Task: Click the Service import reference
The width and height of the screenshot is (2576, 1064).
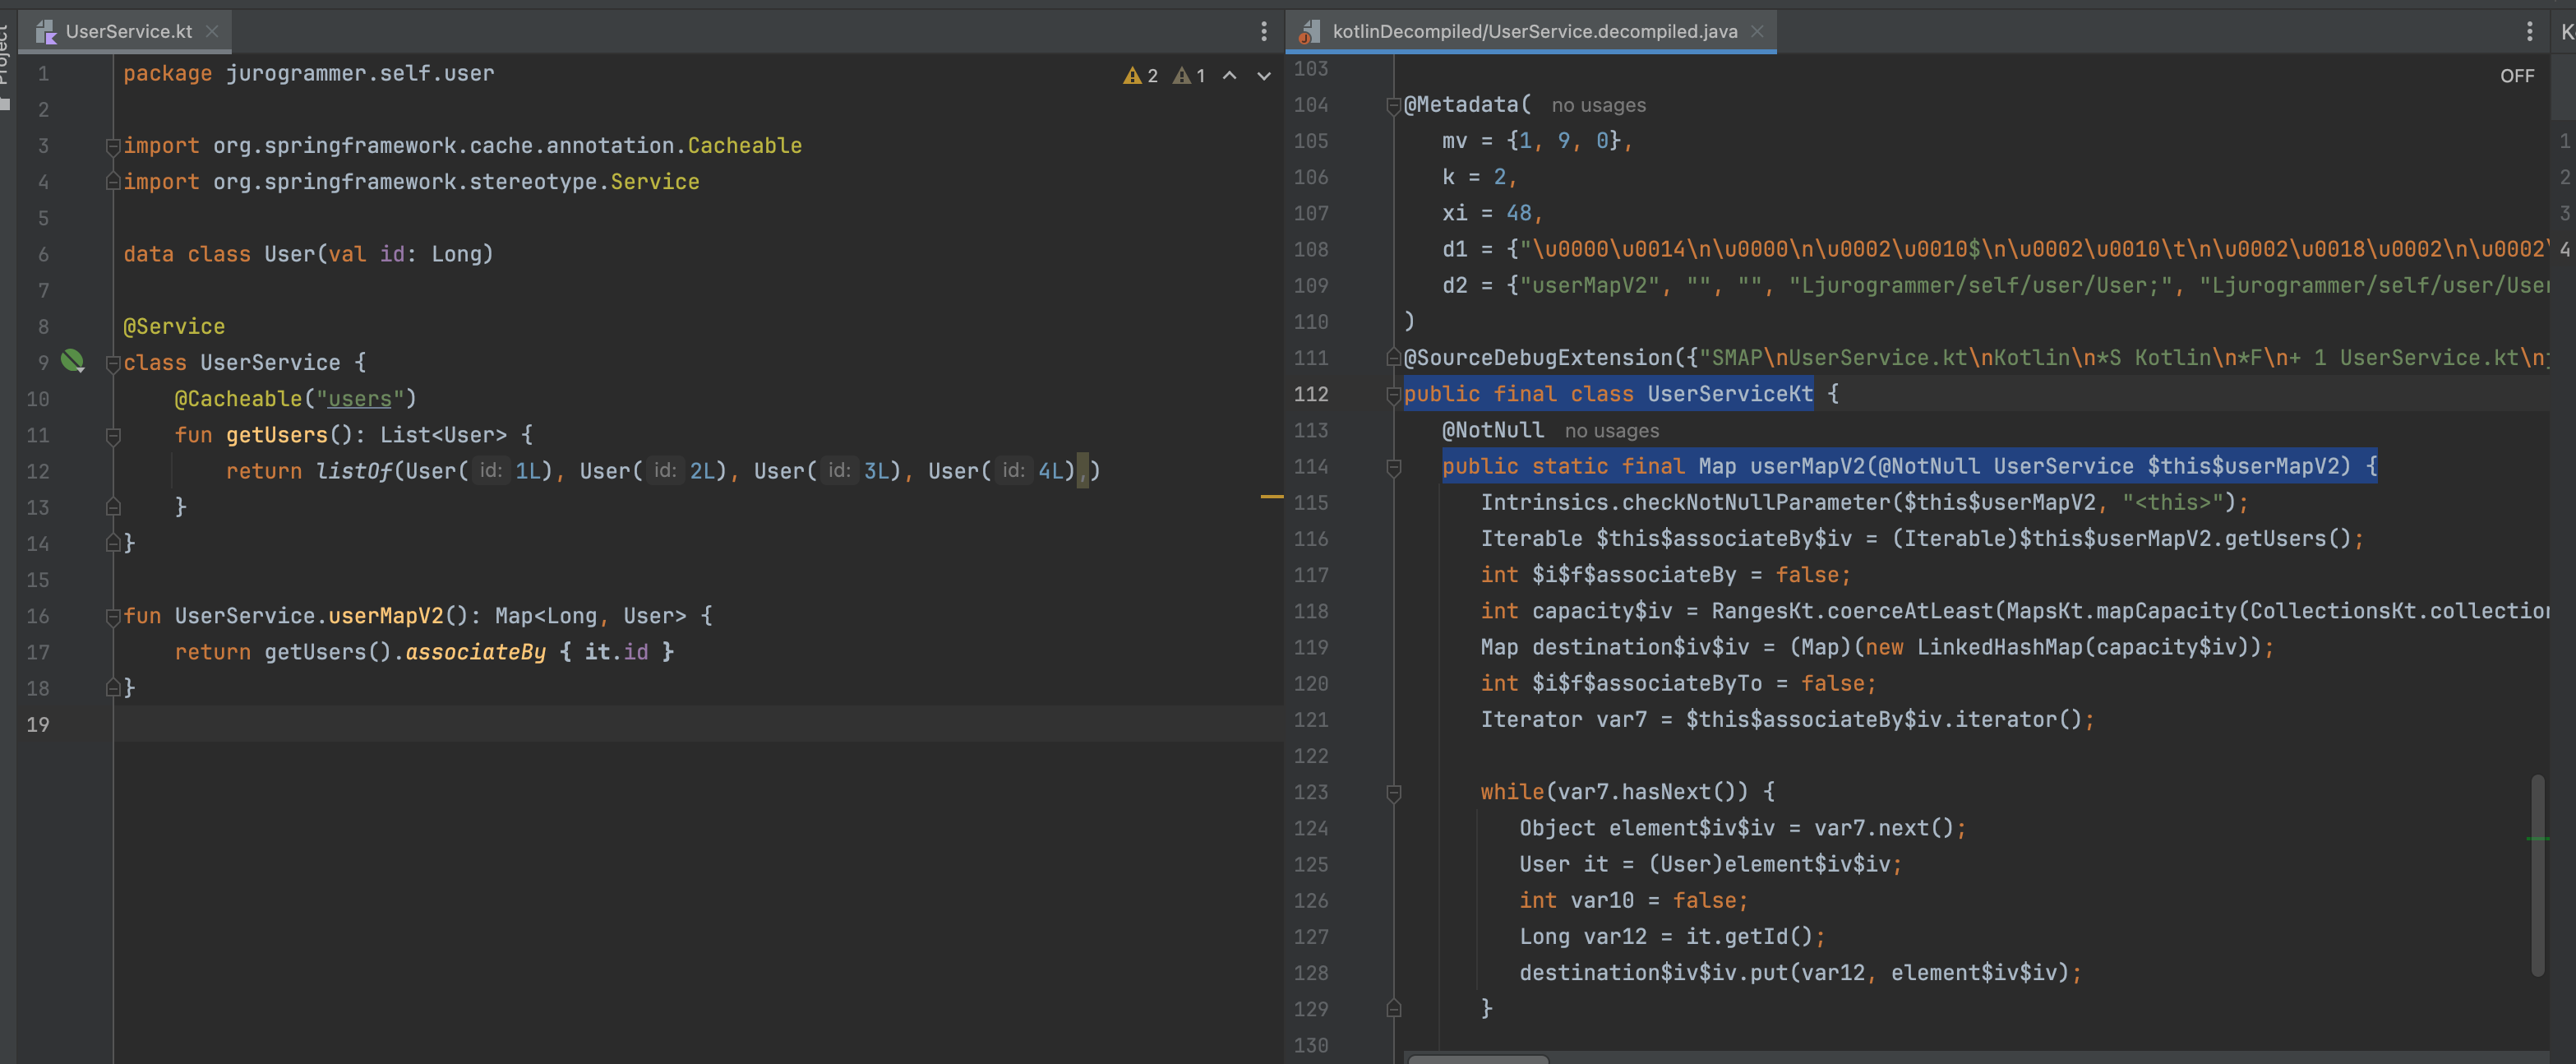Action: [x=655, y=182]
